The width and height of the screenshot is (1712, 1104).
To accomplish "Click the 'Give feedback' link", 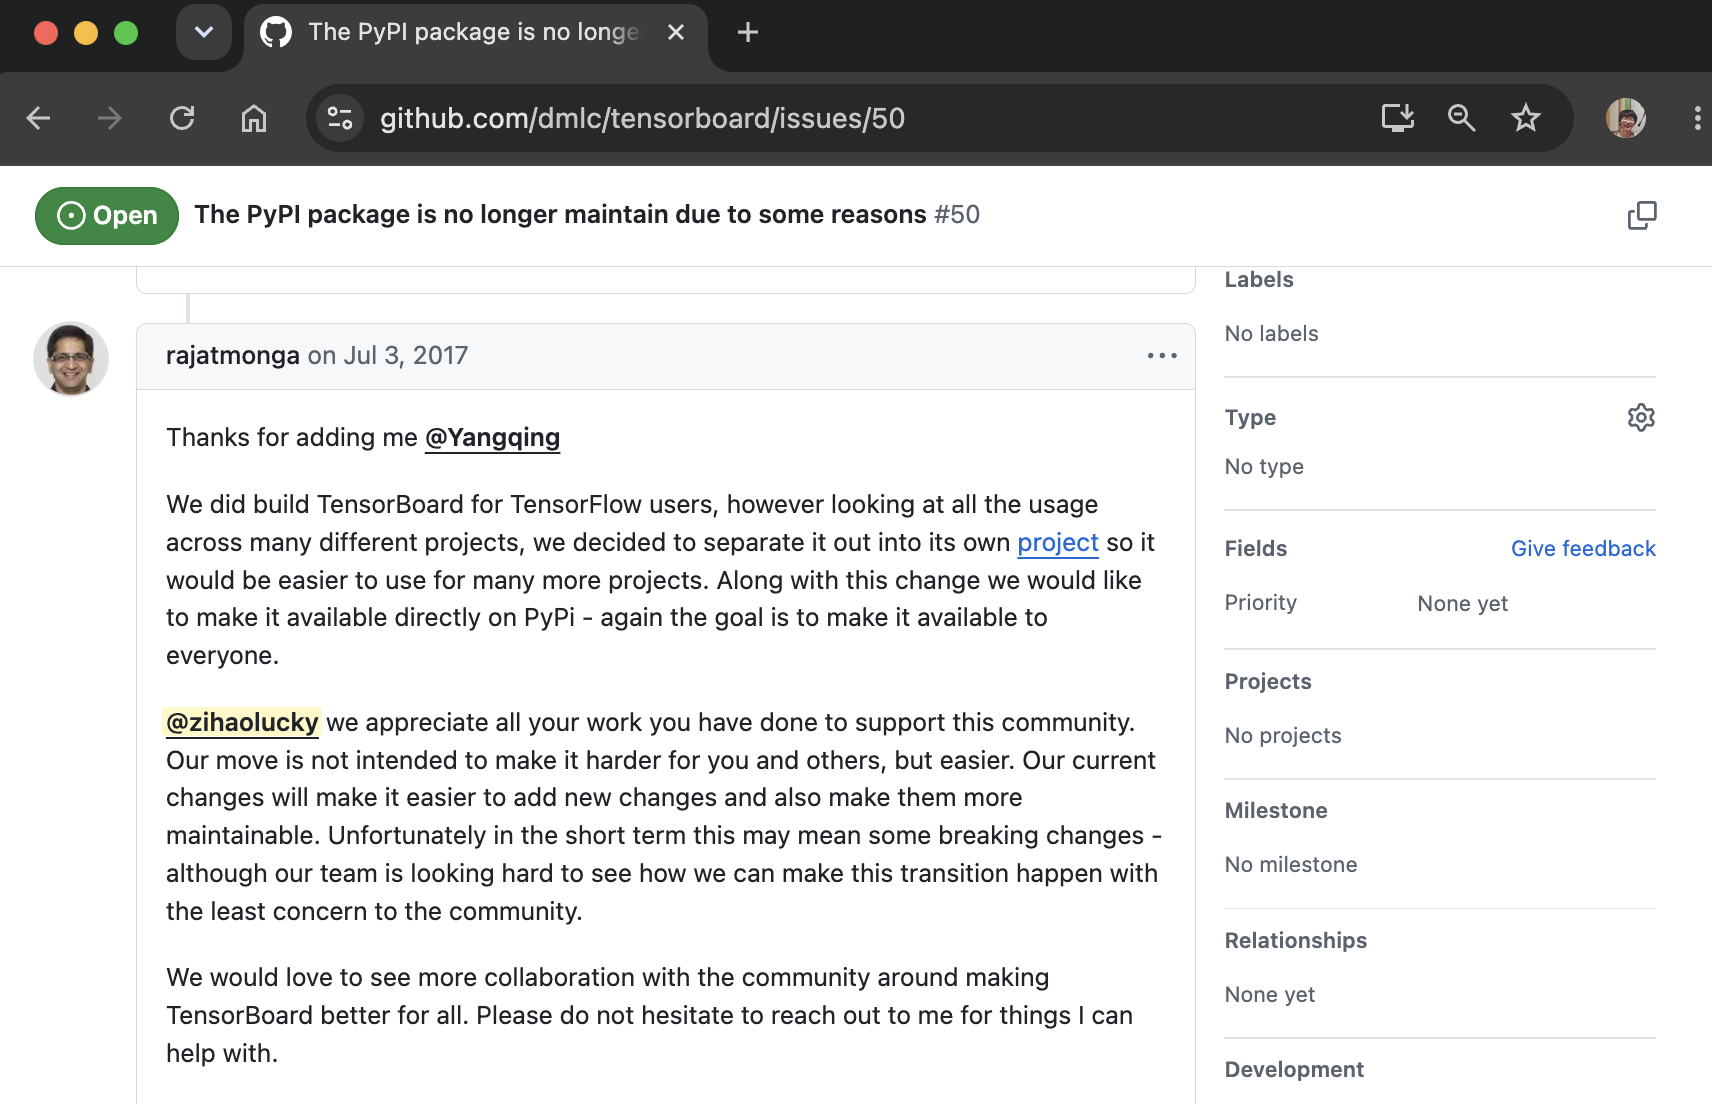I will pos(1583,548).
